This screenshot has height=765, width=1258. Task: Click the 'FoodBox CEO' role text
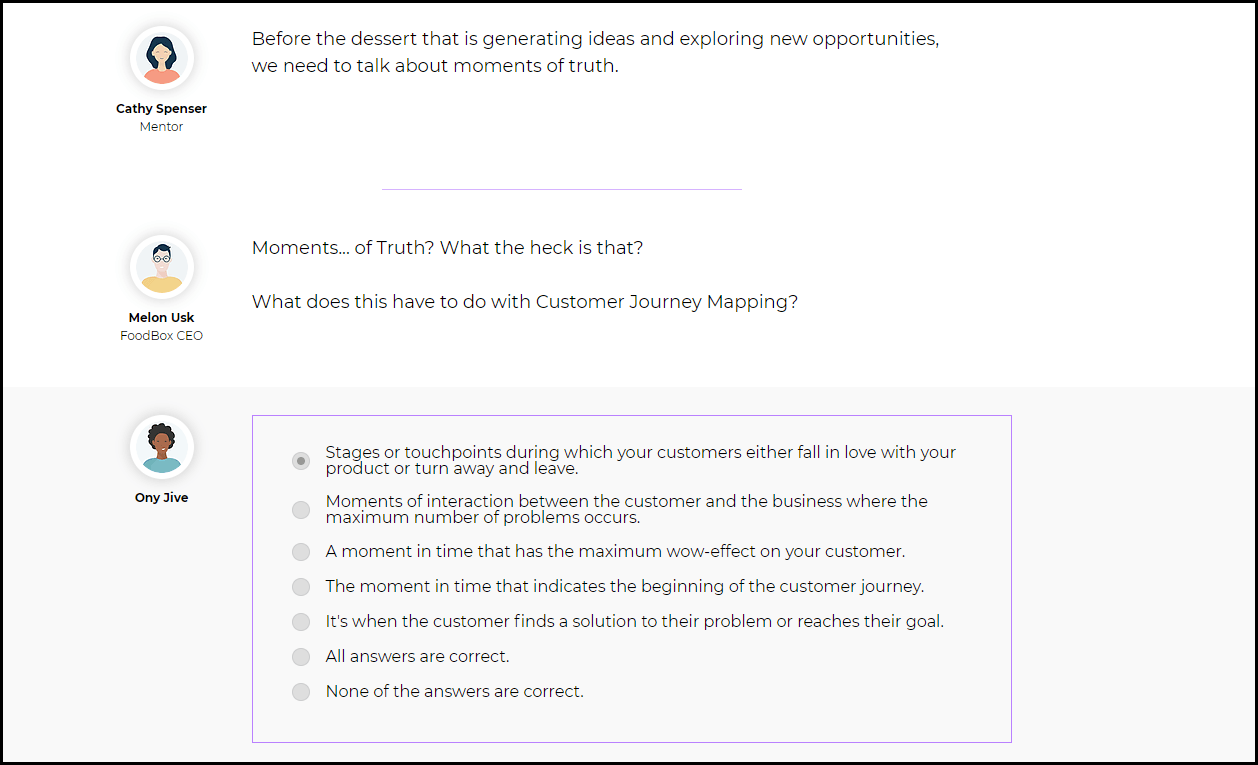tap(162, 336)
